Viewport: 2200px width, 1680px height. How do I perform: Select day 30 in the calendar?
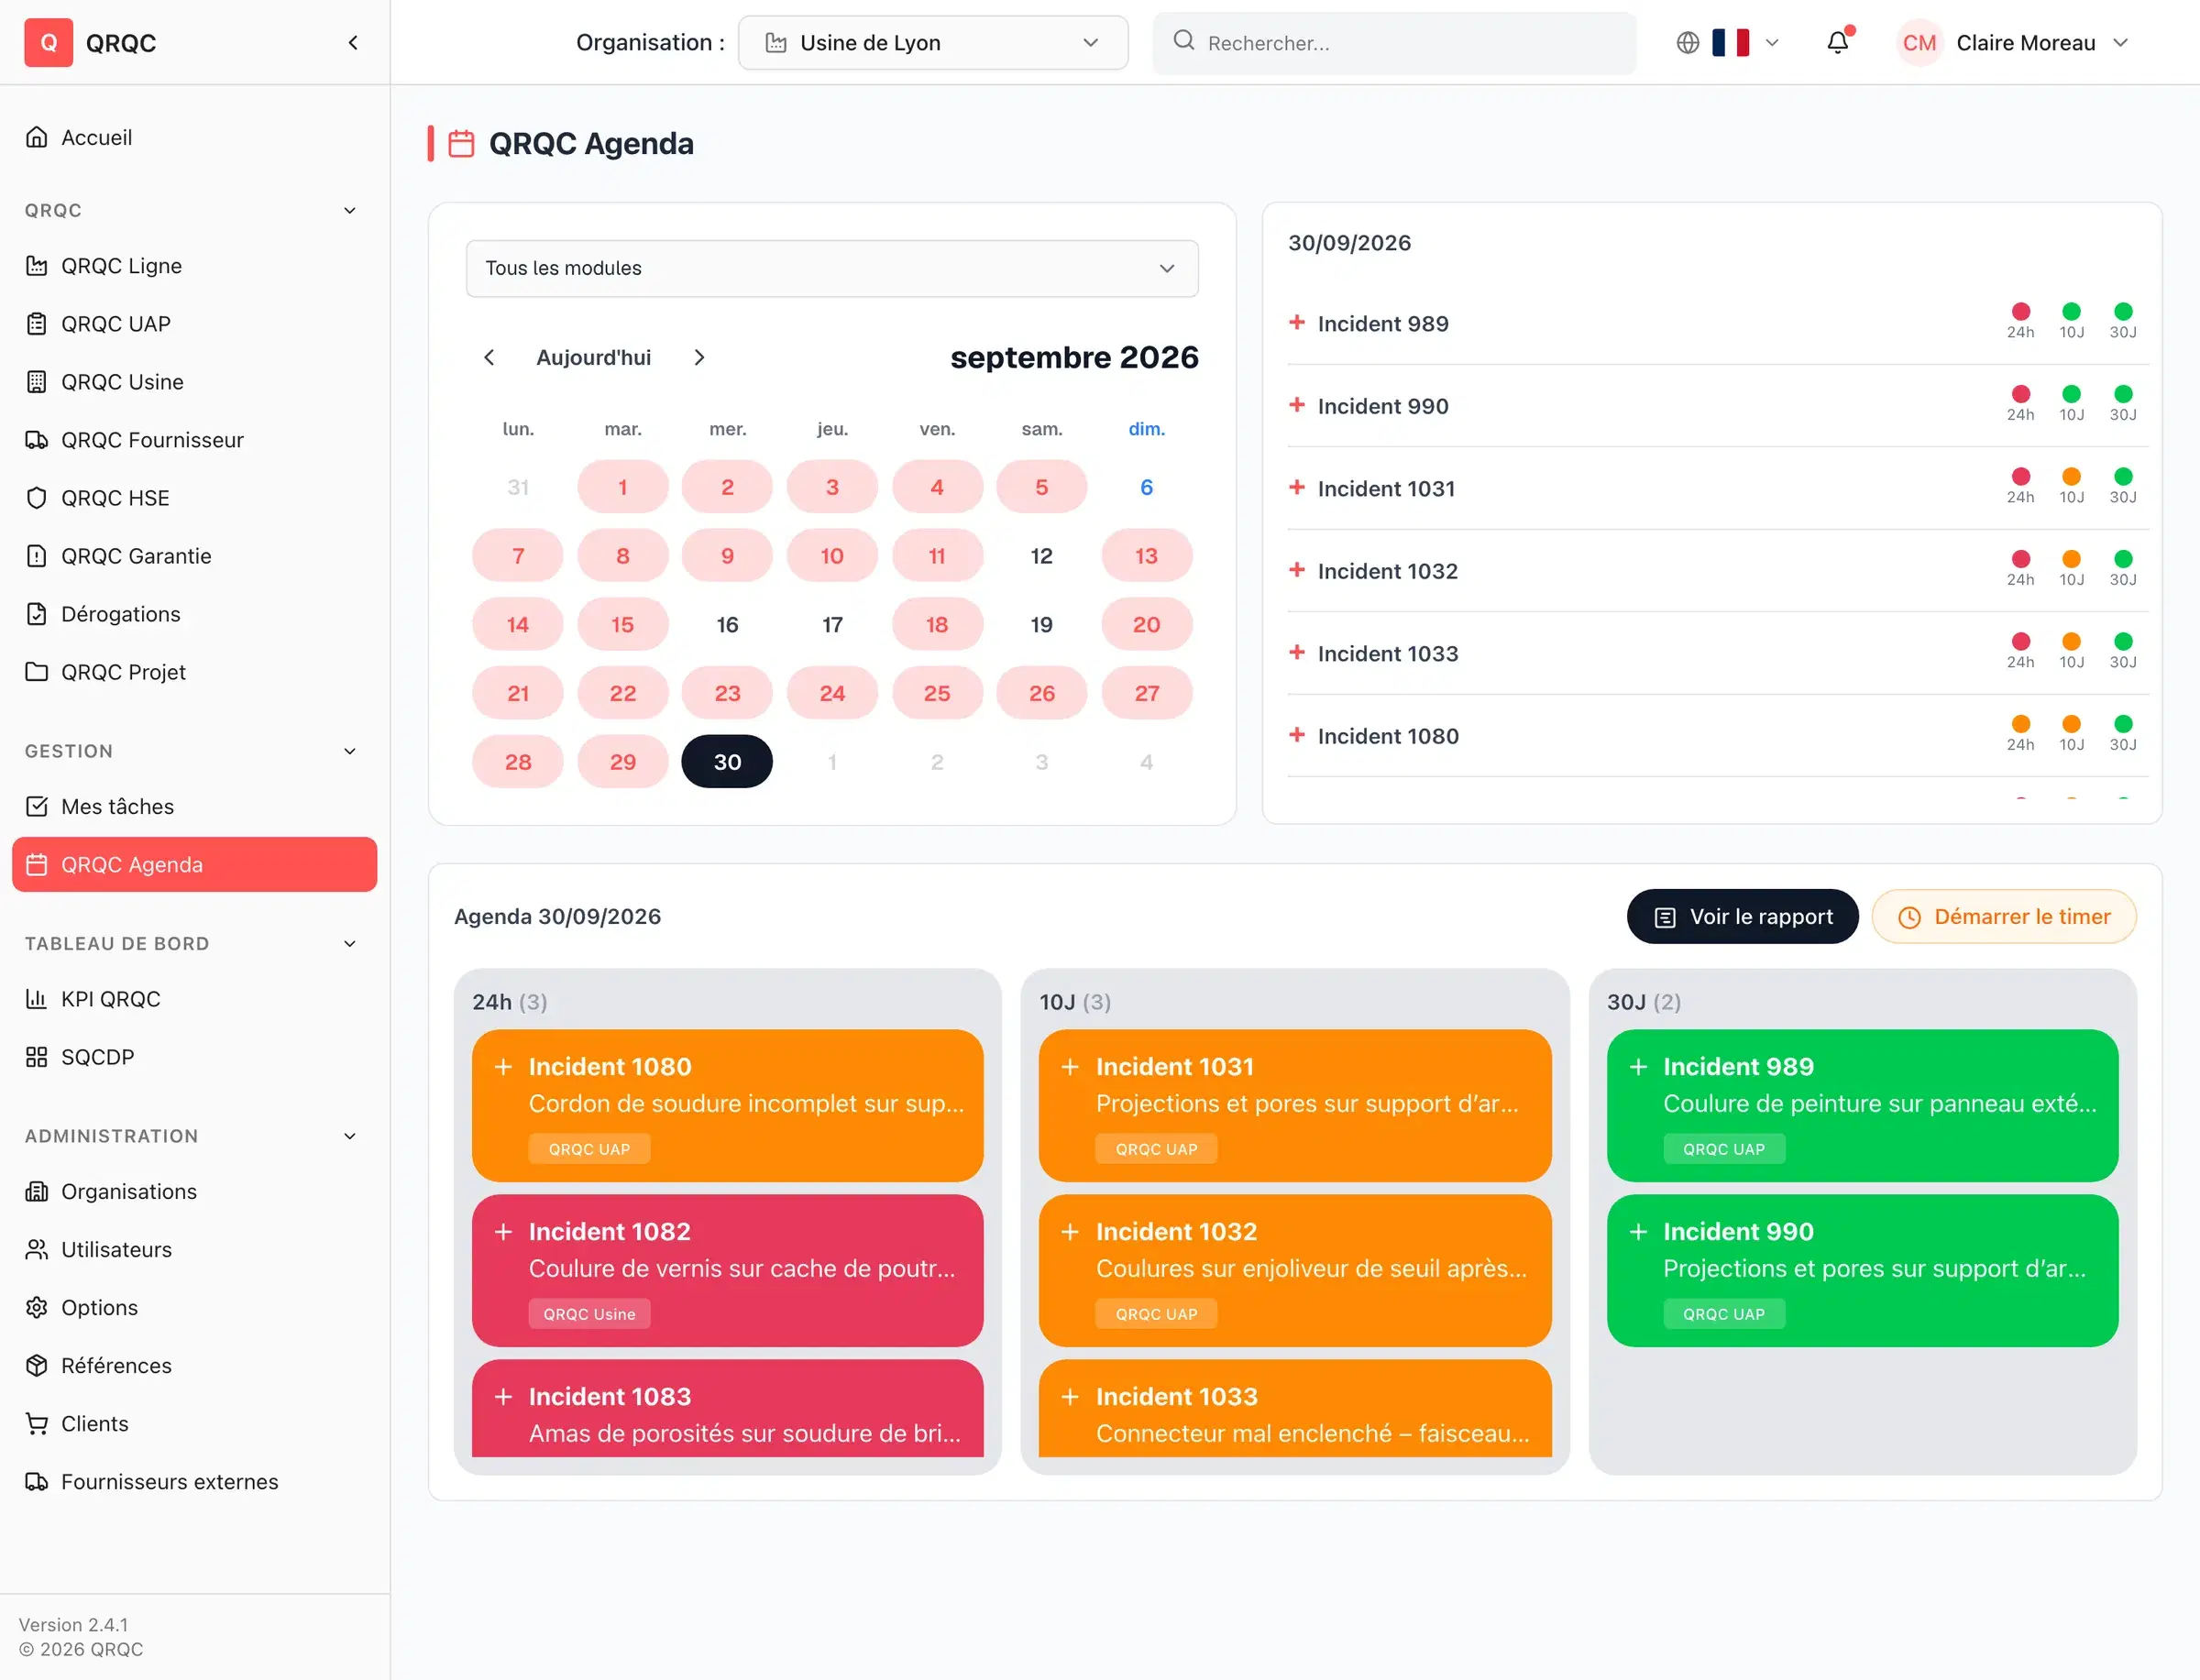pos(727,761)
